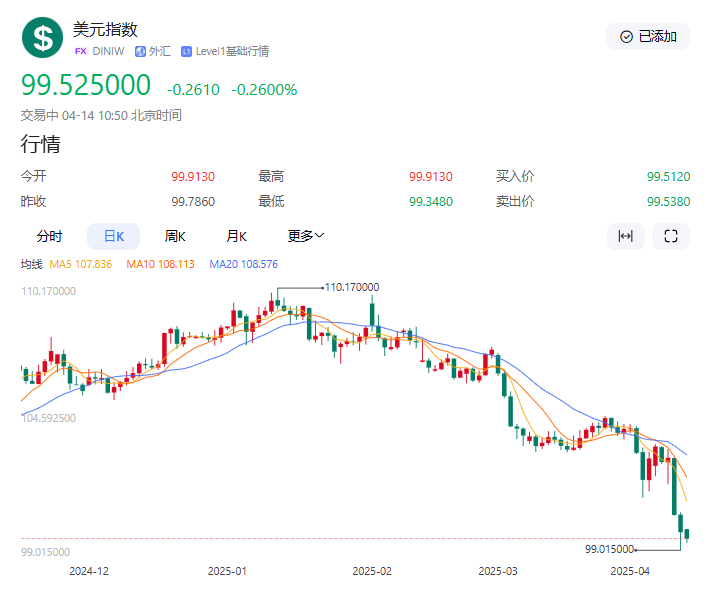Screen dimensions: 704x592
Task: Click the 最低 value 99.3480
Action: 431,202
